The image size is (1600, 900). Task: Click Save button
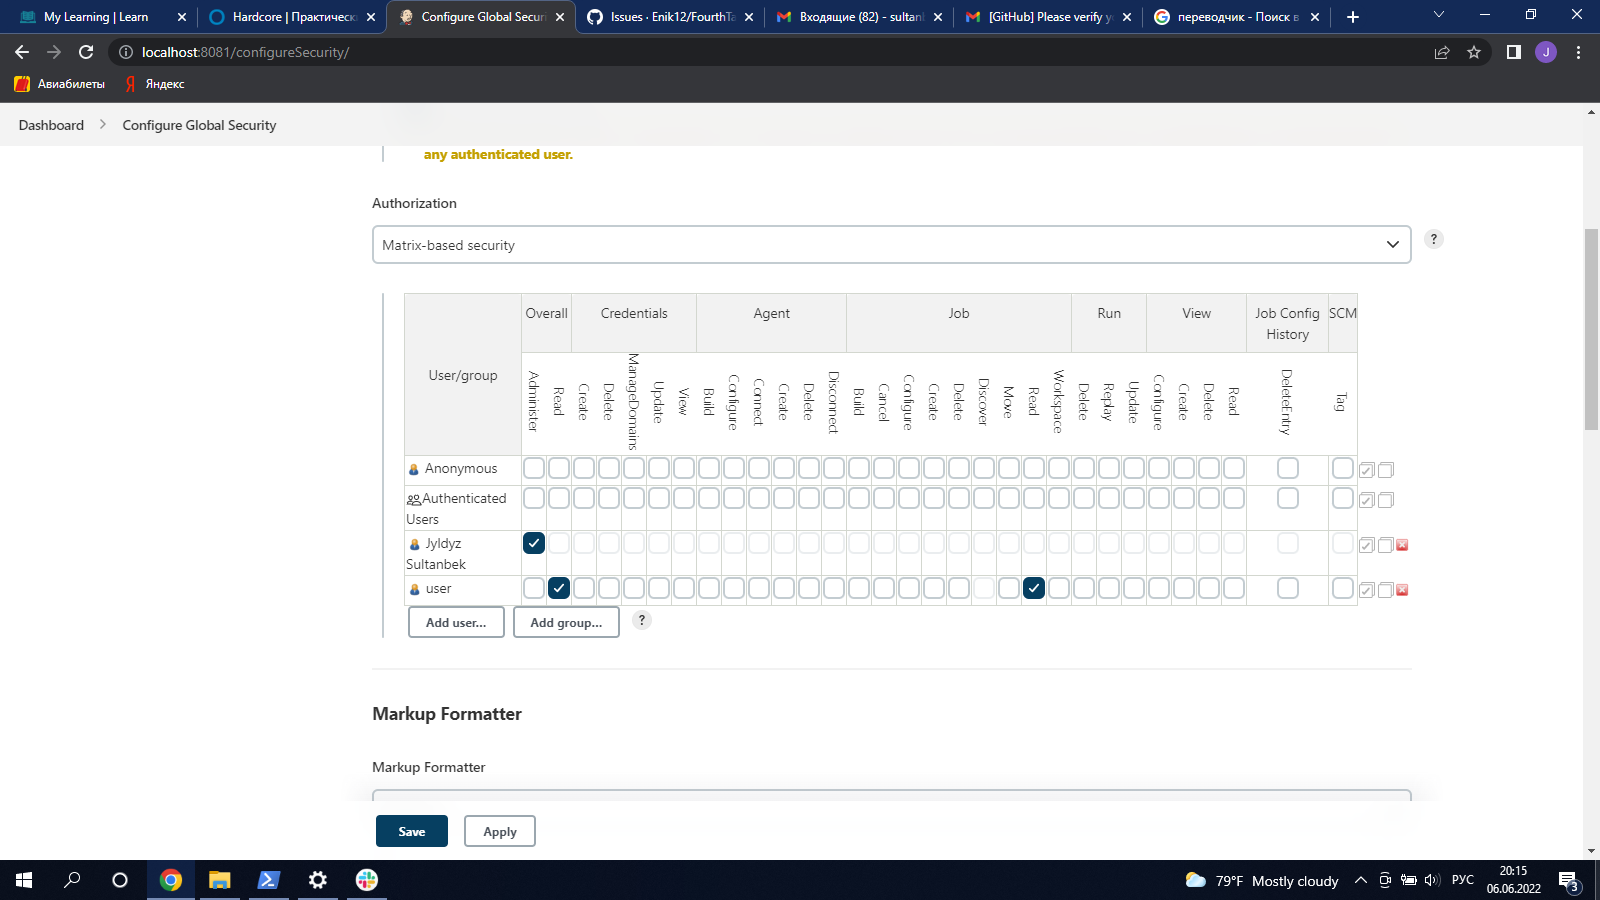pos(412,831)
